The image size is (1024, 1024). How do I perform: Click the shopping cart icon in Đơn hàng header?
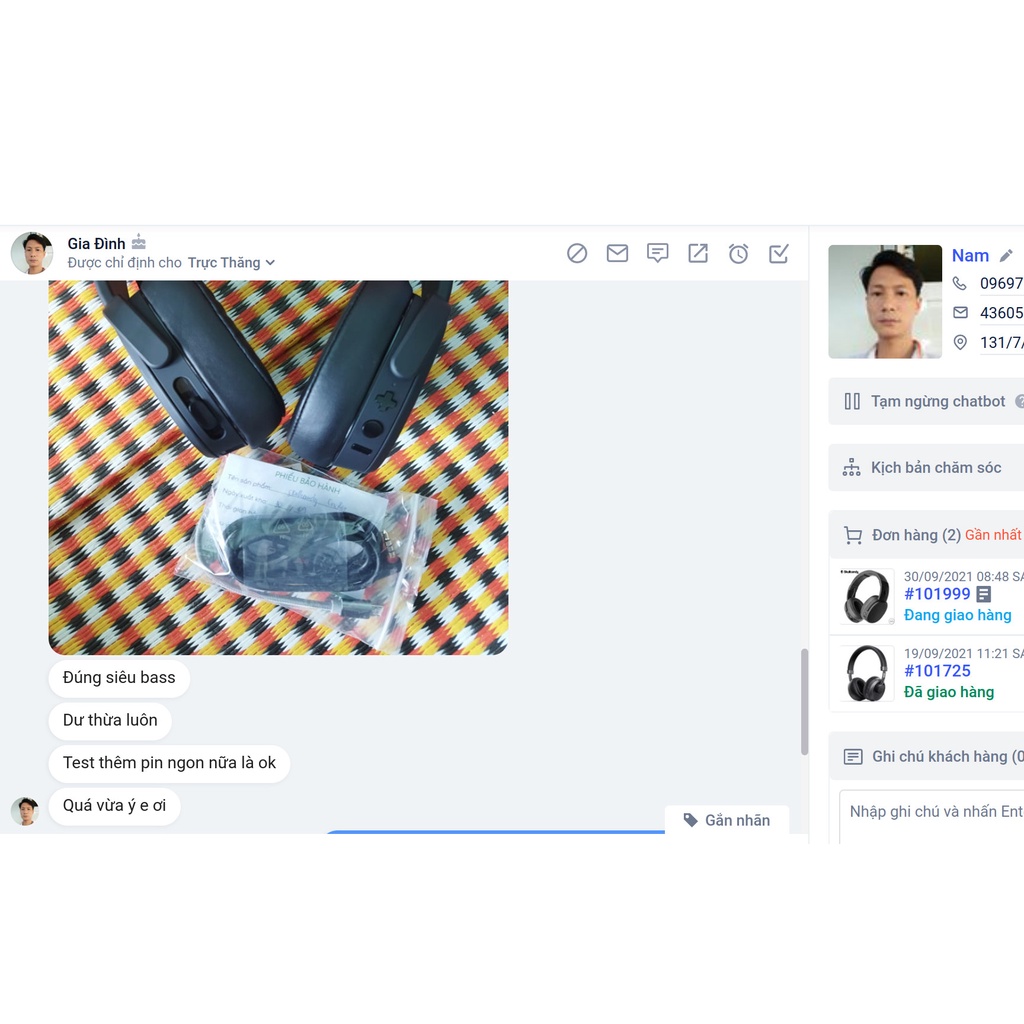[x=853, y=535]
